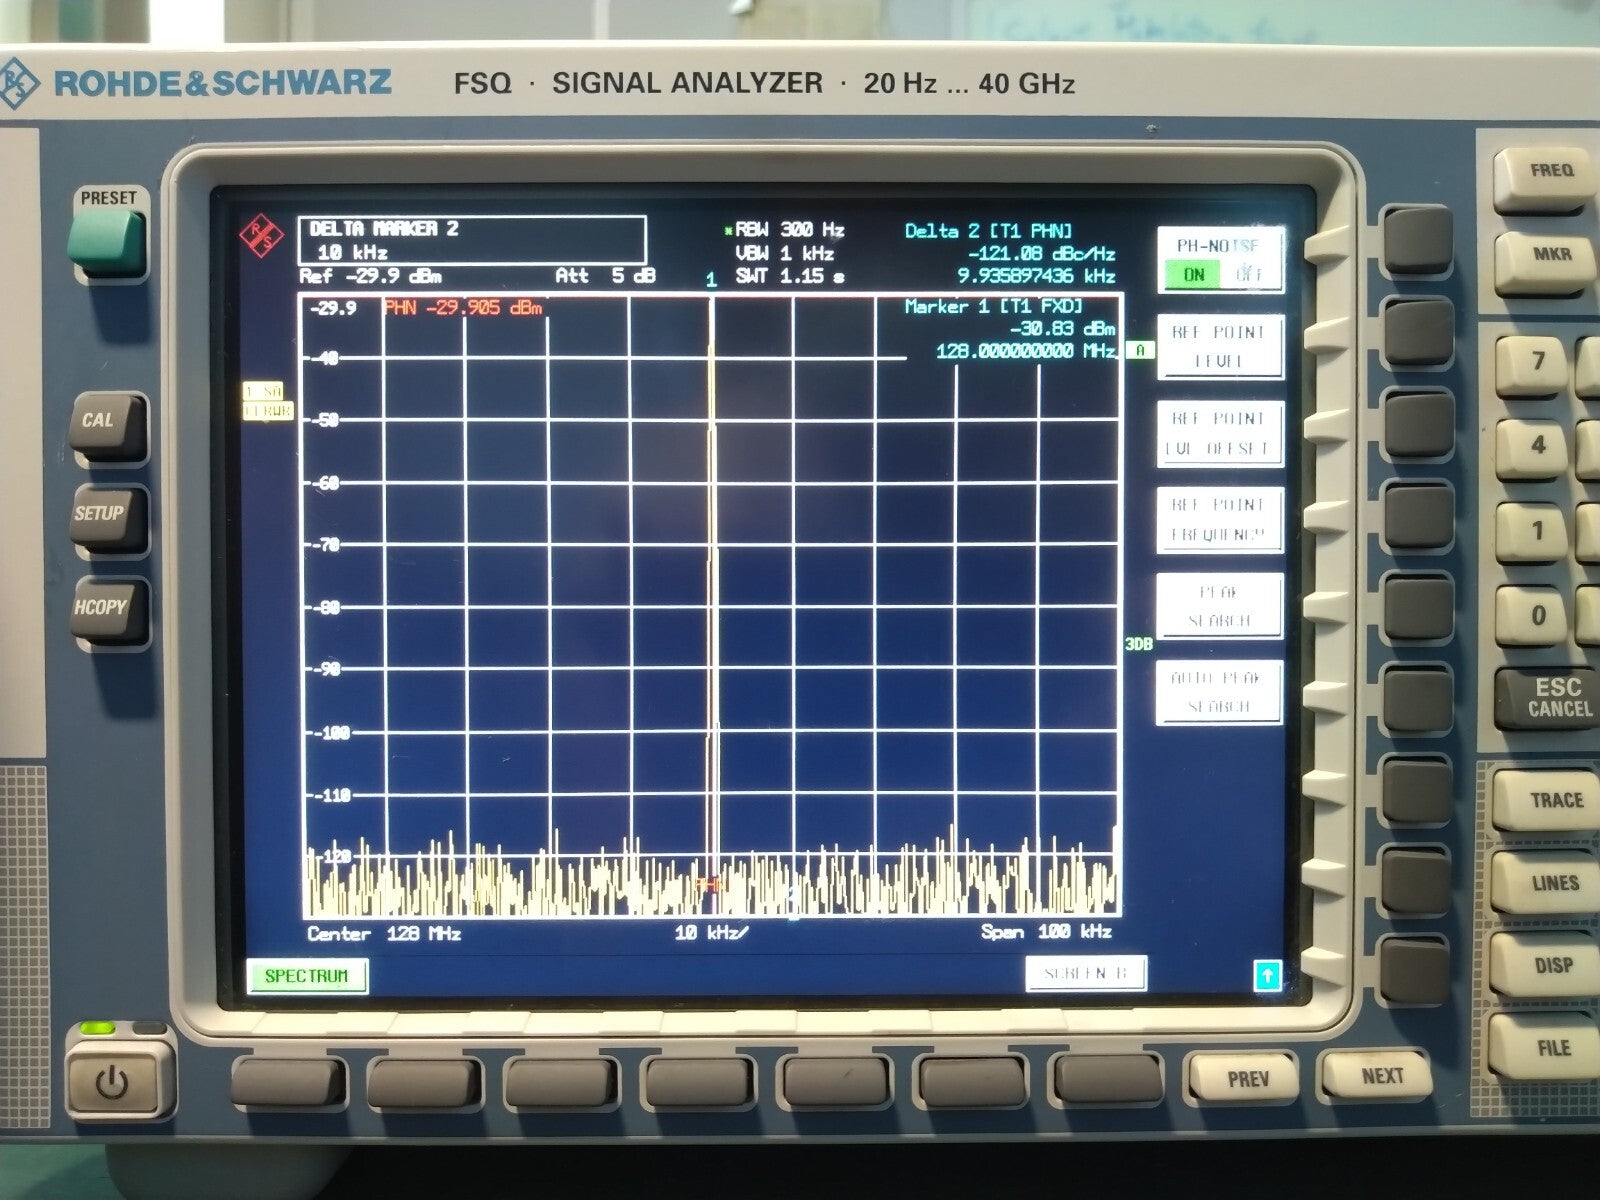This screenshot has width=1600, height=1200.
Task: Tap numeric keypad key 7
Action: [x=1533, y=365]
